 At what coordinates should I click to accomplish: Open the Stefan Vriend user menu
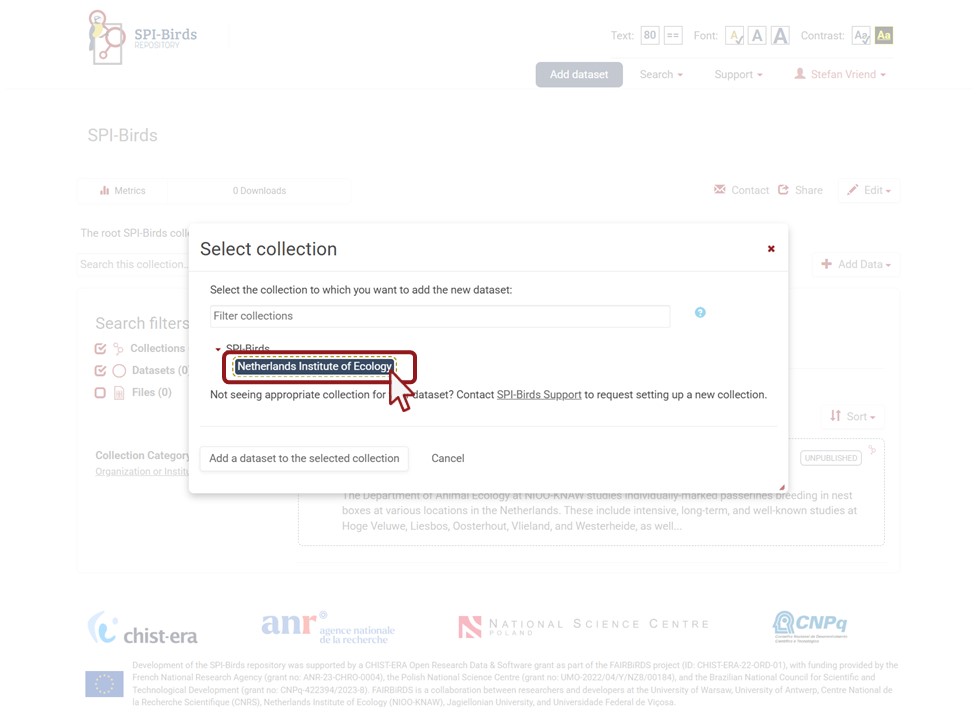click(x=840, y=75)
